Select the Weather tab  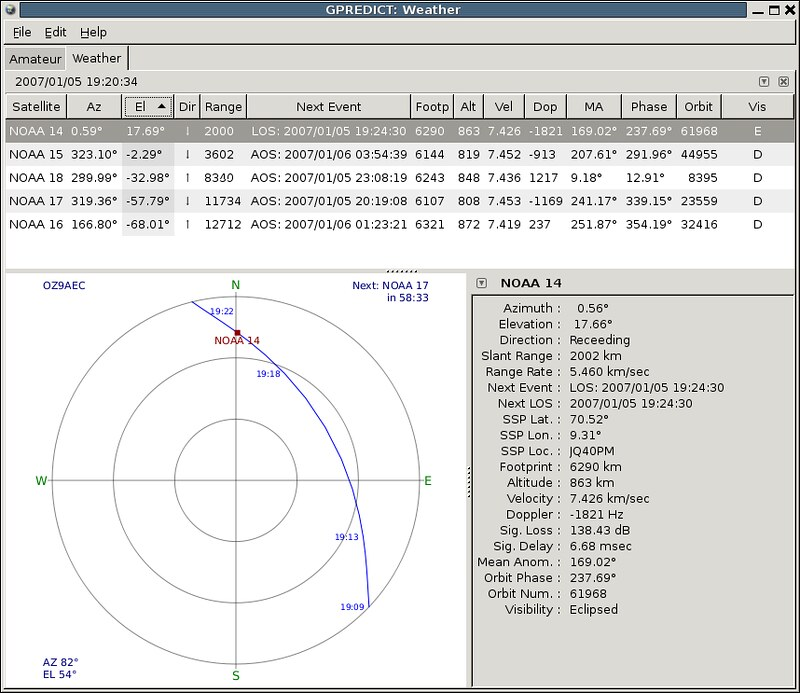pyautogui.click(x=96, y=58)
